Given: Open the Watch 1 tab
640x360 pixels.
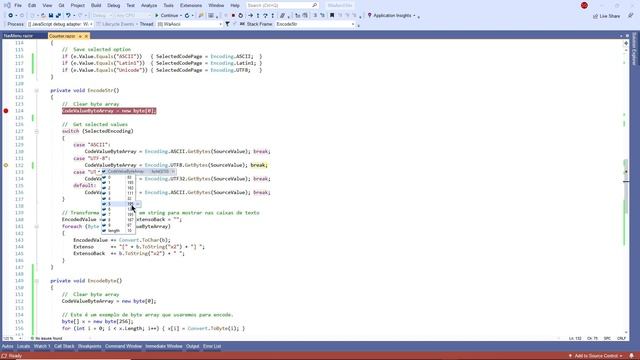Looking at the screenshot, I should 42,347.
